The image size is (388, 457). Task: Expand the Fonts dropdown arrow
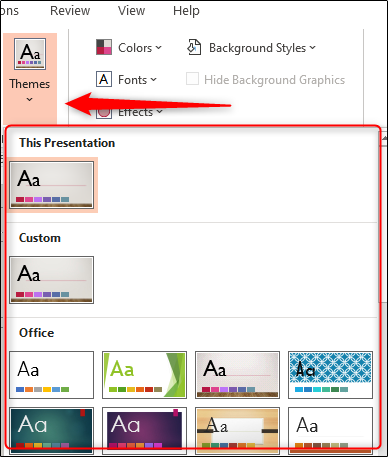[x=153, y=80]
